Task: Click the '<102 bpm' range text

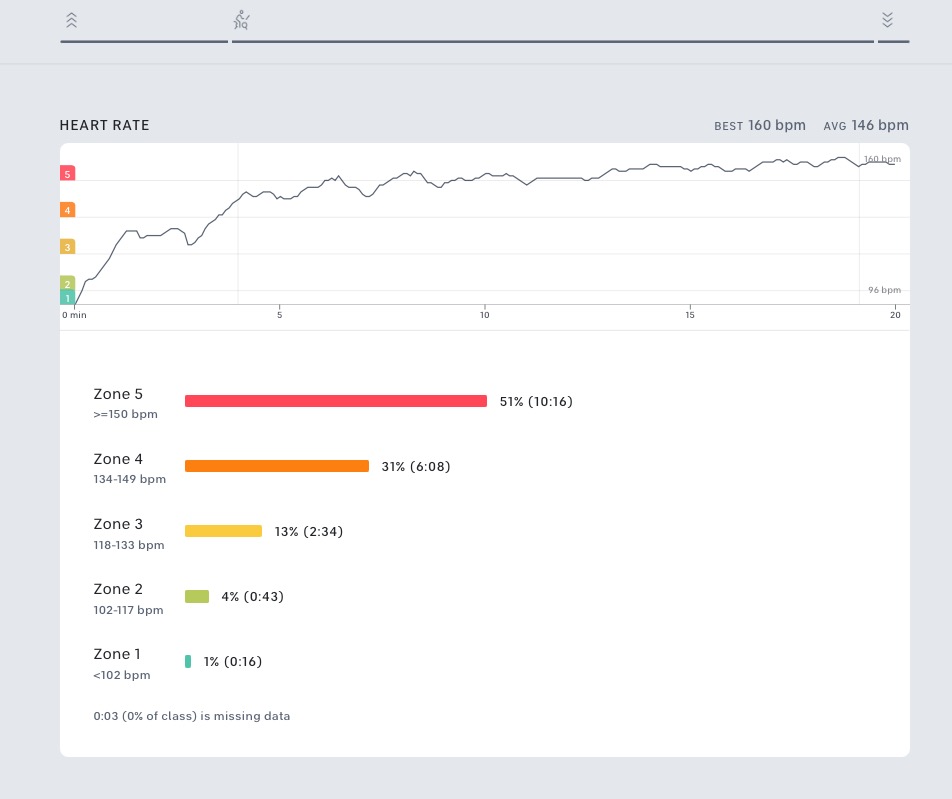Action: coord(121,675)
